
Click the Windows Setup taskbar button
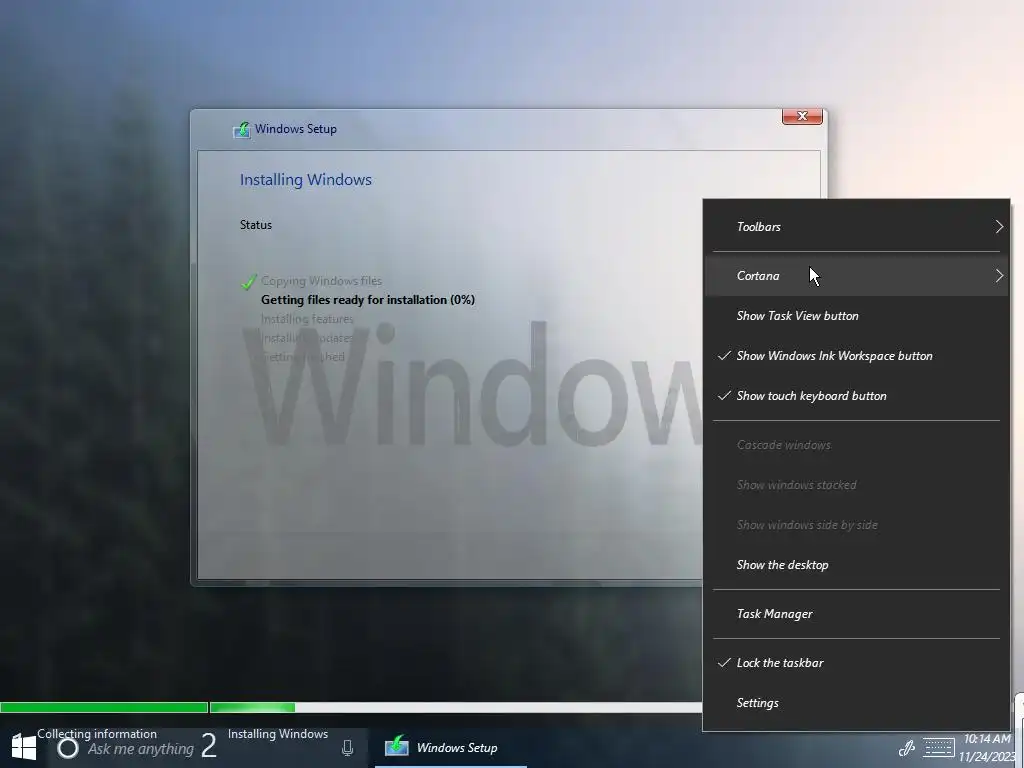[451, 748]
